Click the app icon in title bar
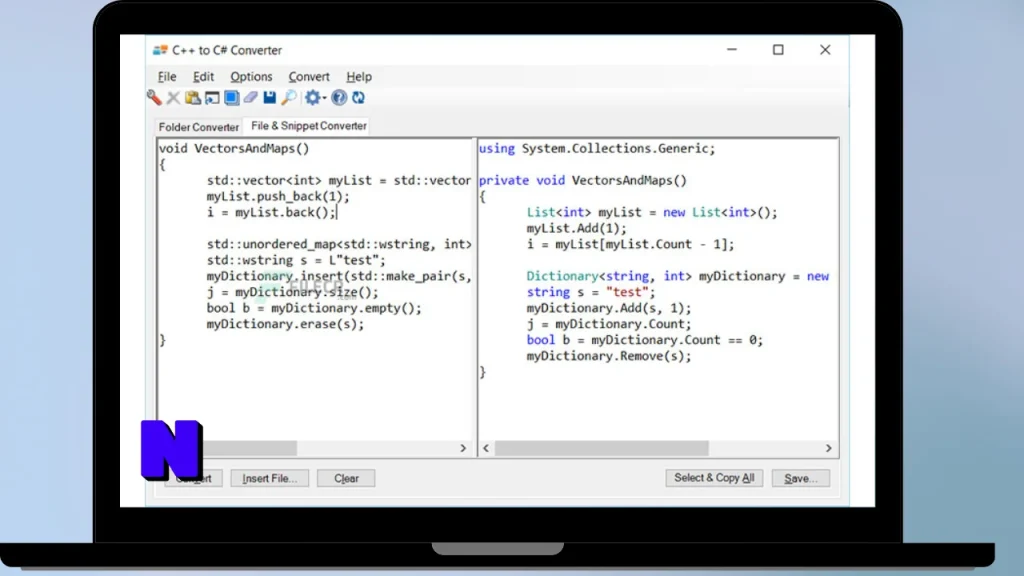The height and width of the screenshot is (576, 1024). click(160, 50)
